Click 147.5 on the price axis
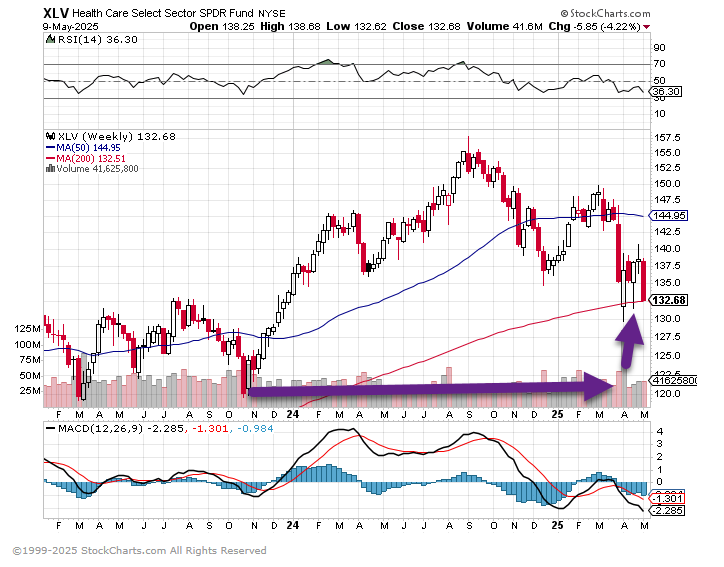This screenshot has width=724, height=567. 667,200
